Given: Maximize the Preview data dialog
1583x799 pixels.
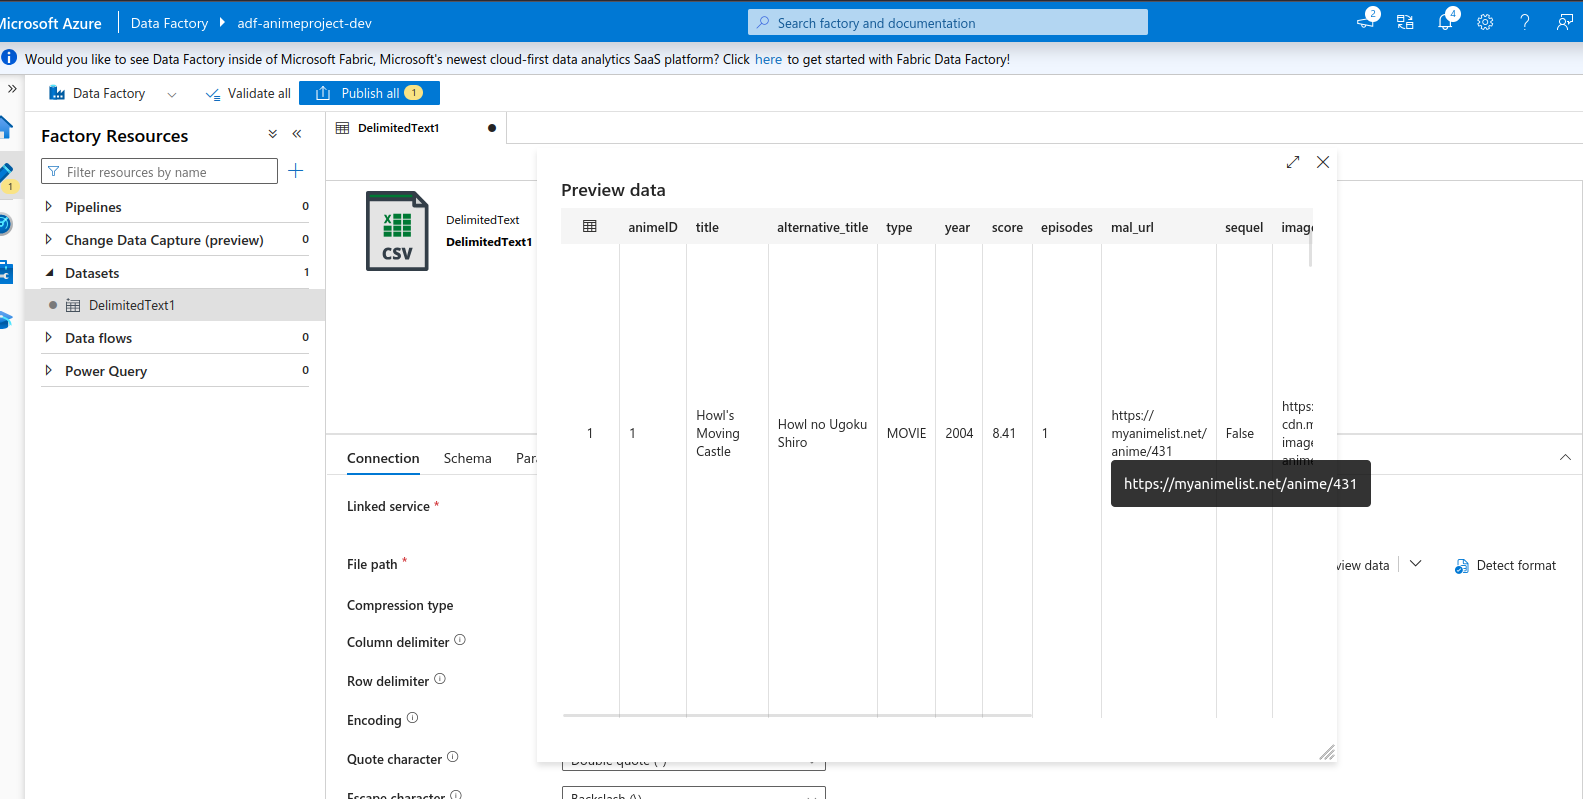Looking at the screenshot, I should click(1293, 162).
